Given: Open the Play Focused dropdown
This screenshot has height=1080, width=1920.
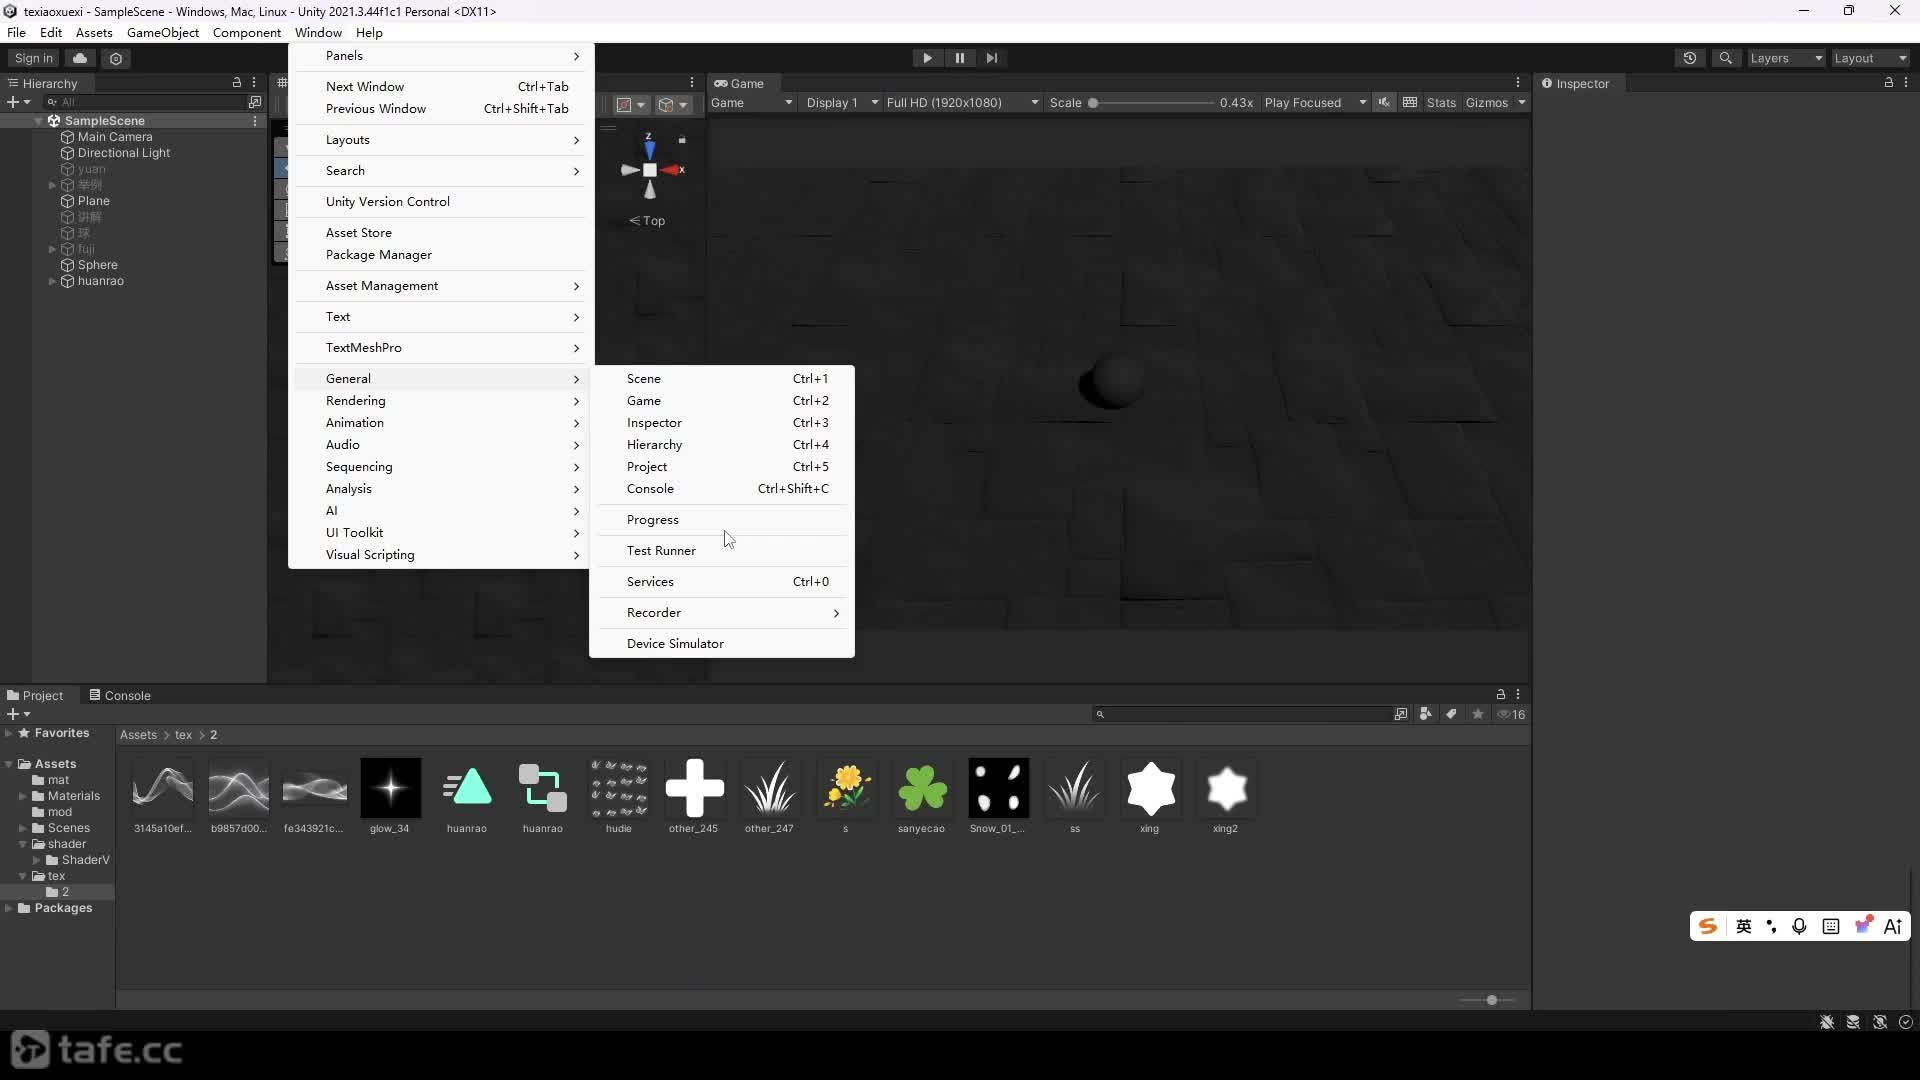Looking at the screenshot, I should click(1314, 102).
